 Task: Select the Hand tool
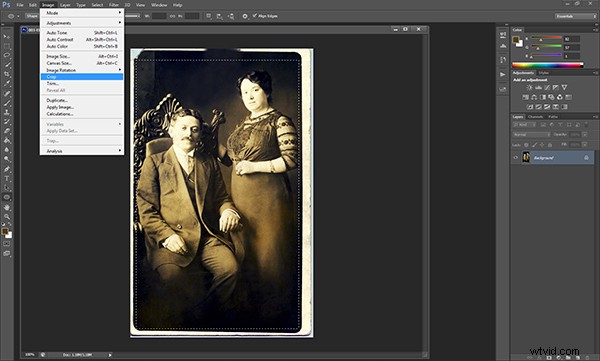pos(7,207)
